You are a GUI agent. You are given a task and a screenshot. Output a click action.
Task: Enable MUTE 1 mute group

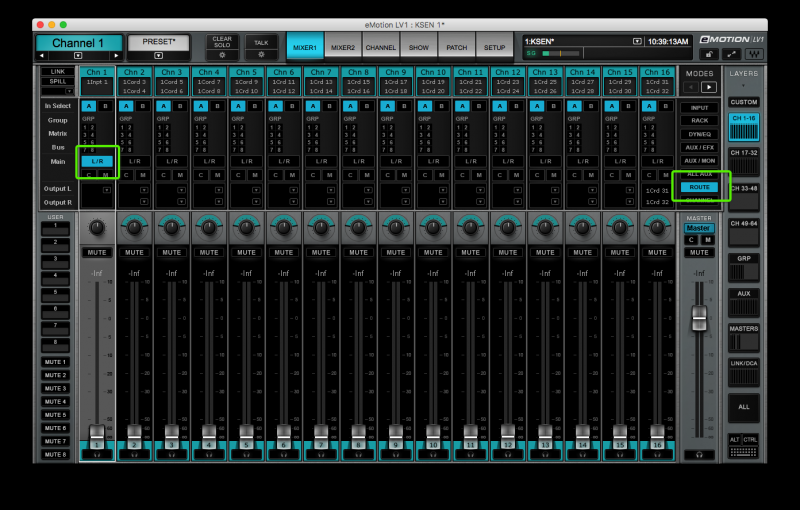55,362
